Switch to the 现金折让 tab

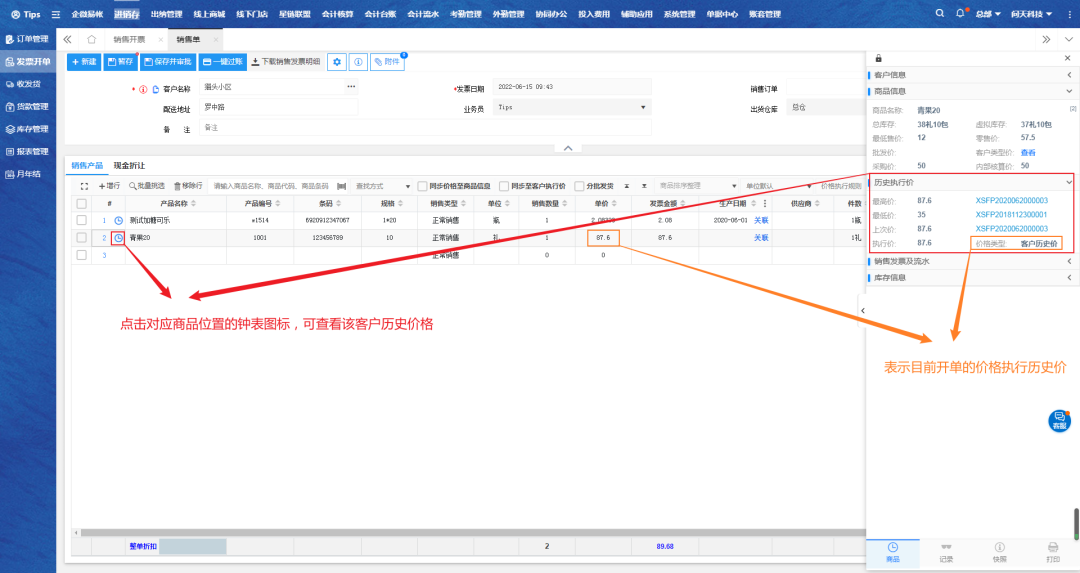[129, 165]
